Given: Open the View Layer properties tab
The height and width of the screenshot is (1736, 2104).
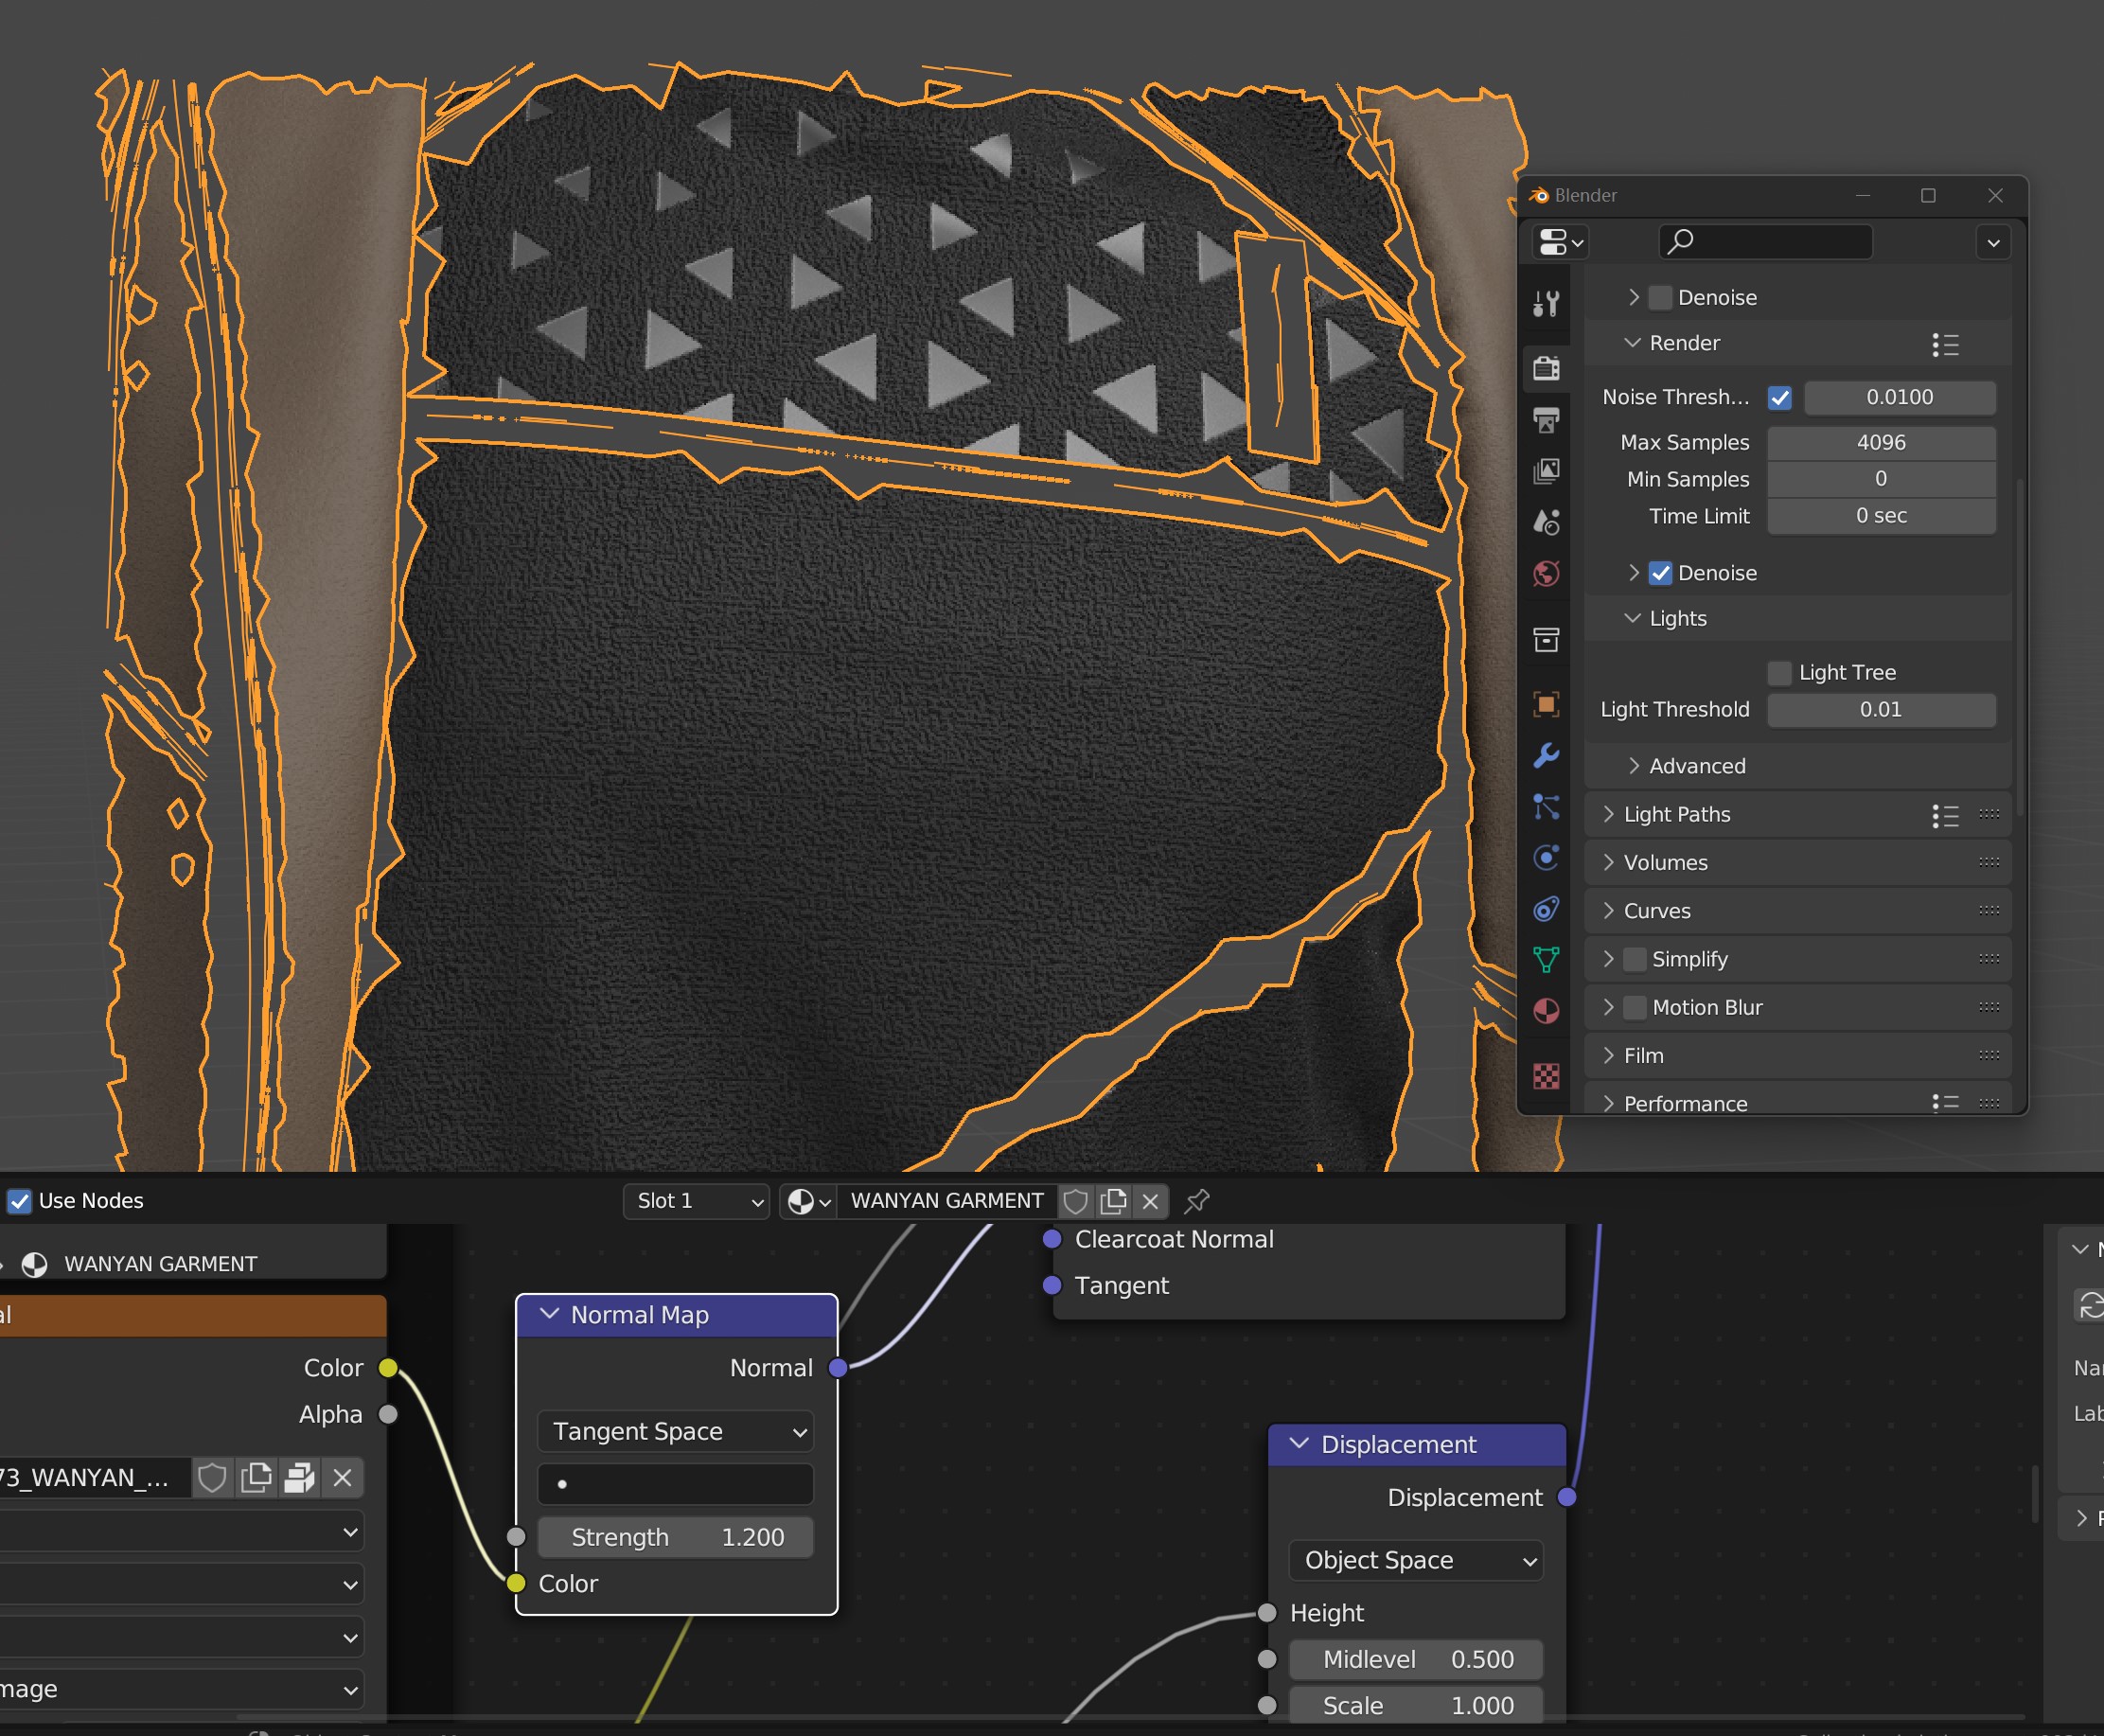Looking at the screenshot, I should click(1546, 471).
